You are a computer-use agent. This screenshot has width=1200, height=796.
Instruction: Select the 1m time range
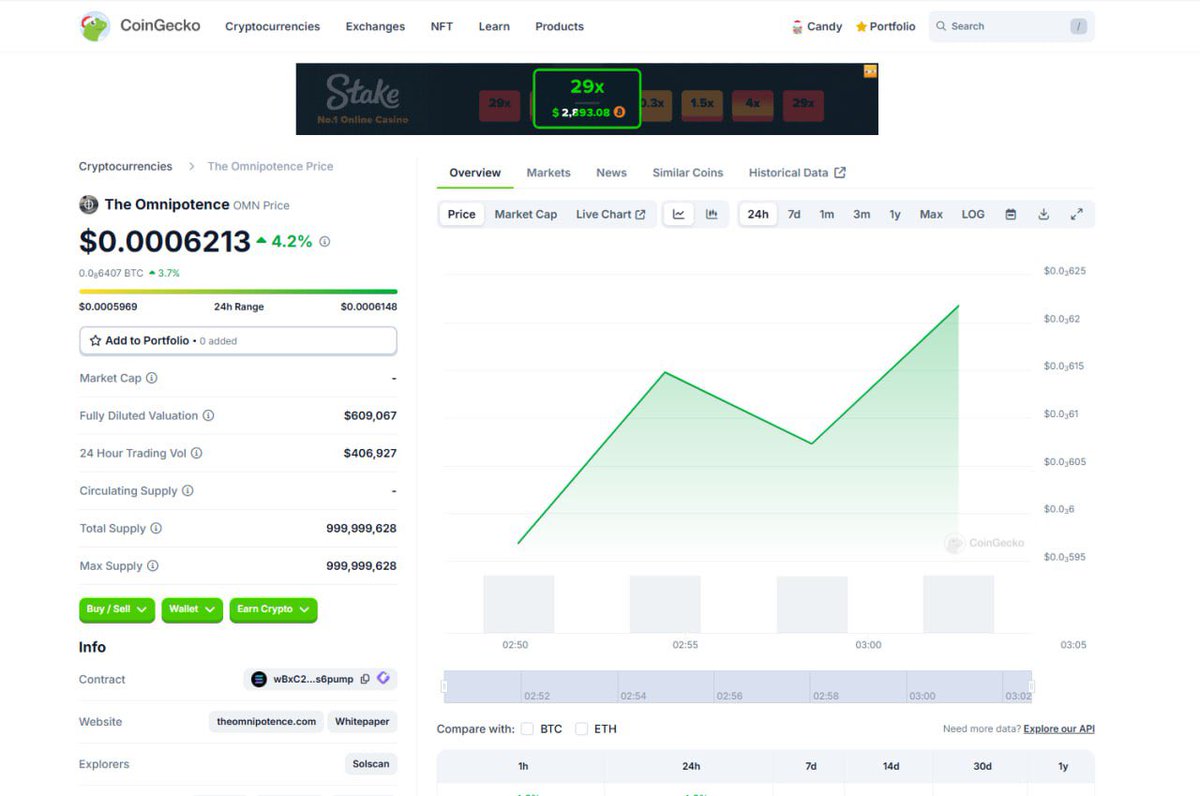point(827,214)
